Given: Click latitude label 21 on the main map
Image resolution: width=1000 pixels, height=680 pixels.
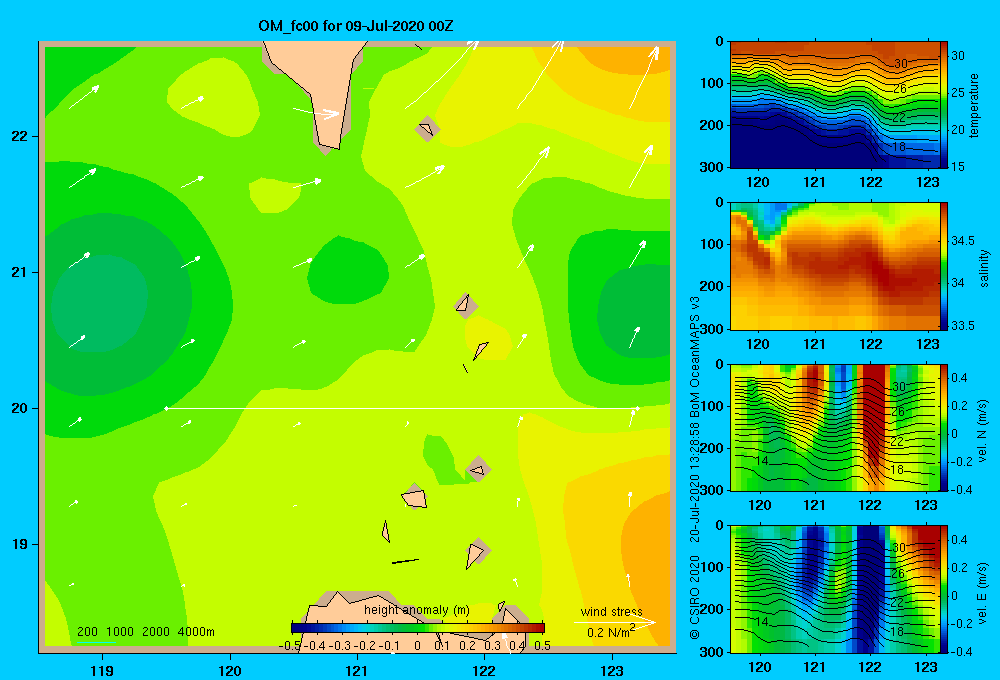Looking at the screenshot, I should click(x=19, y=272).
